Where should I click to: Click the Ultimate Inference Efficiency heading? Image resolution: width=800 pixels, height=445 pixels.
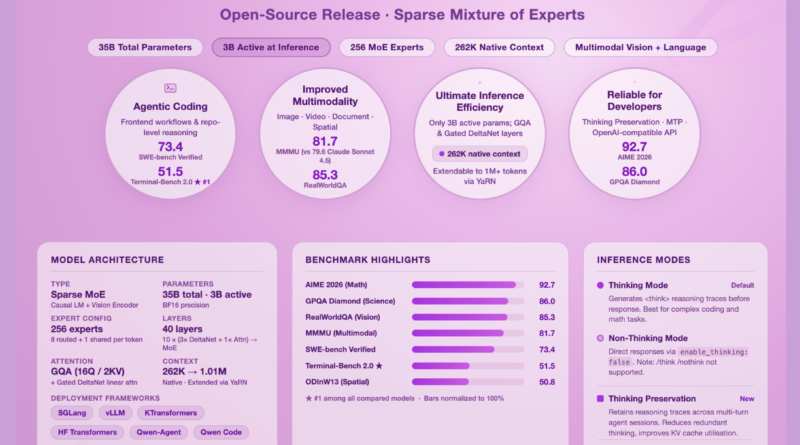[x=480, y=102]
